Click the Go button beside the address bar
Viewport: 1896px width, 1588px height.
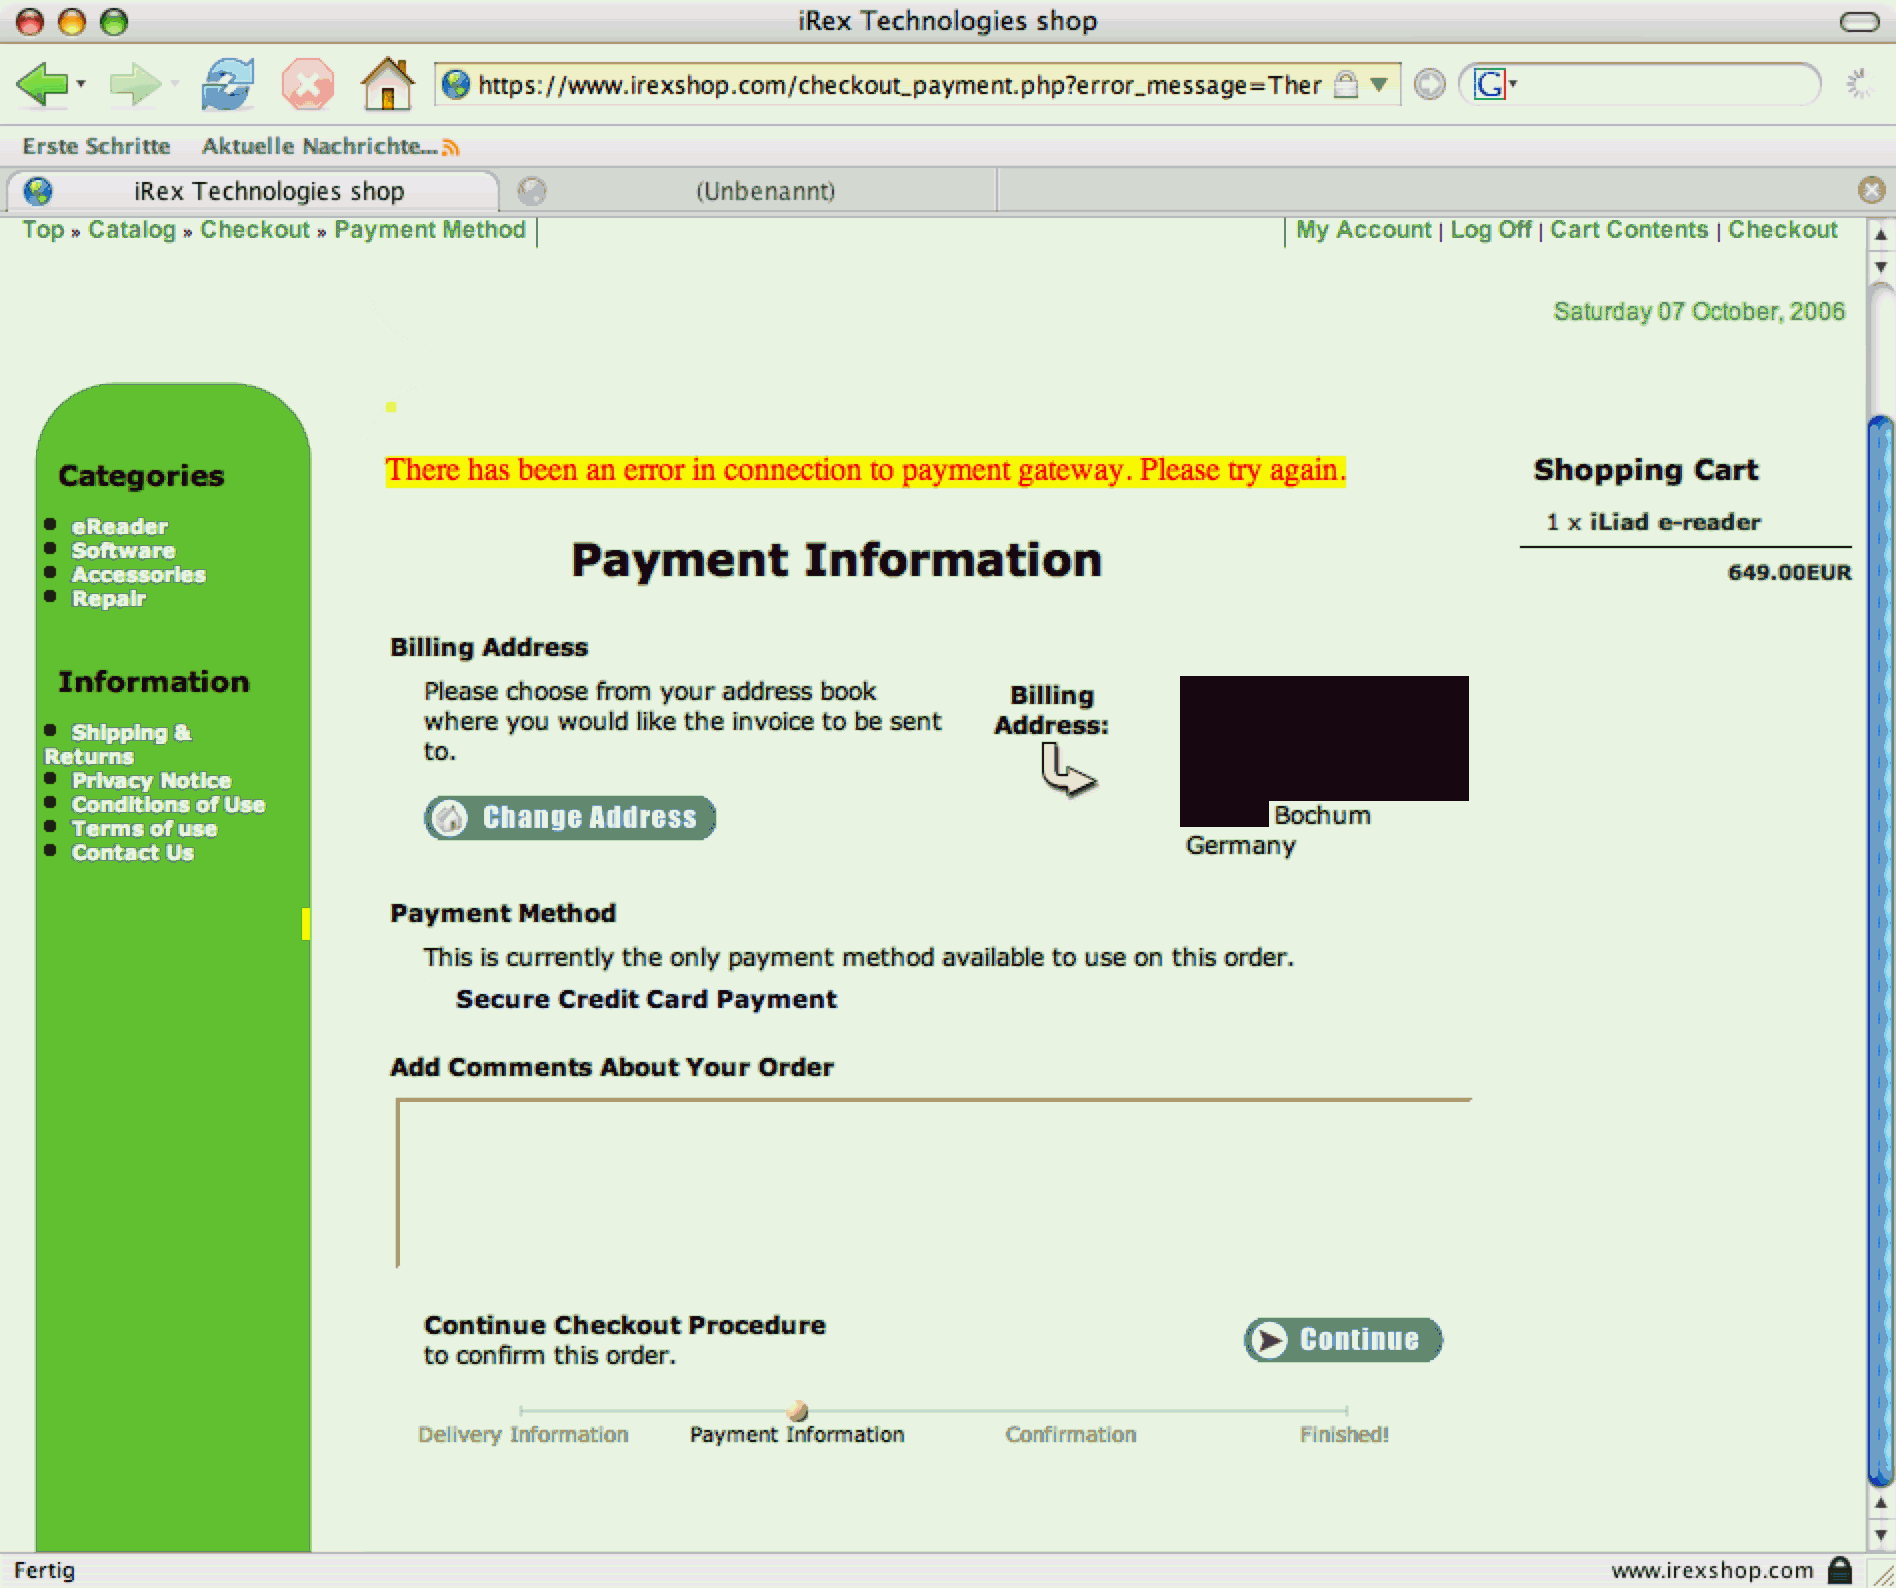1429,85
